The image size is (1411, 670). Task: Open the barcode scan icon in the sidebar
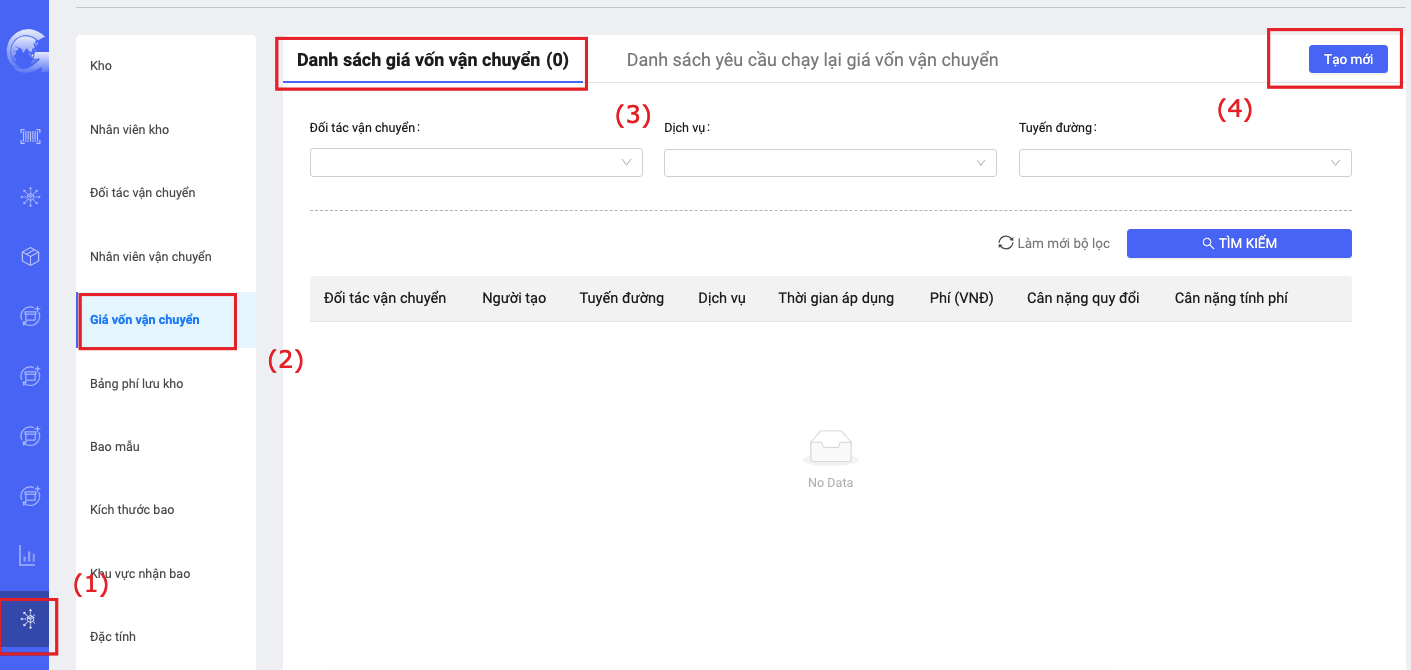coord(30,137)
